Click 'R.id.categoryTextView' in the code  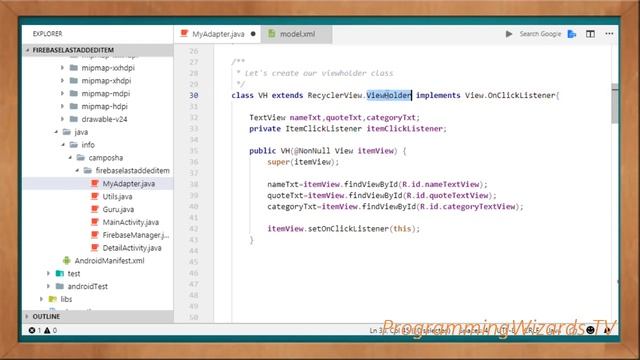[468, 207]
